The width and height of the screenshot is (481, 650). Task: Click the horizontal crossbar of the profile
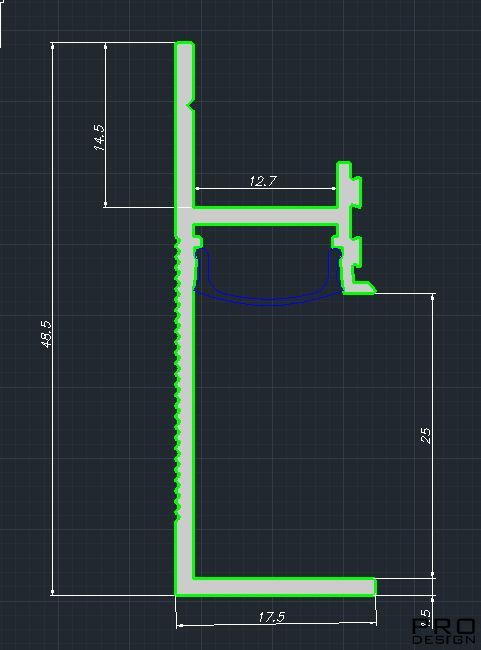click(x=265, y=216)
